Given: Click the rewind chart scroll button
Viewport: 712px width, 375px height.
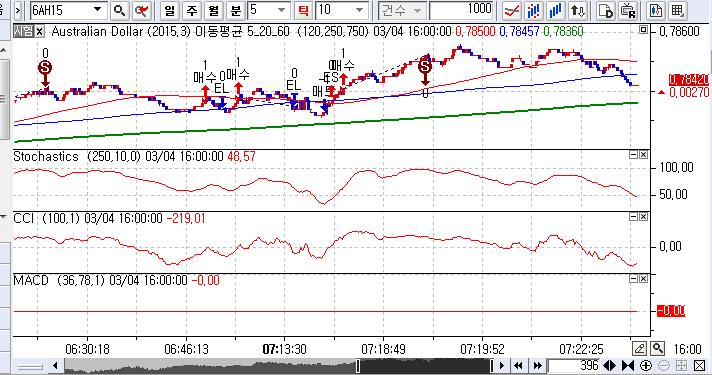Looking at the screenshot, I should (x=519, y=365).
